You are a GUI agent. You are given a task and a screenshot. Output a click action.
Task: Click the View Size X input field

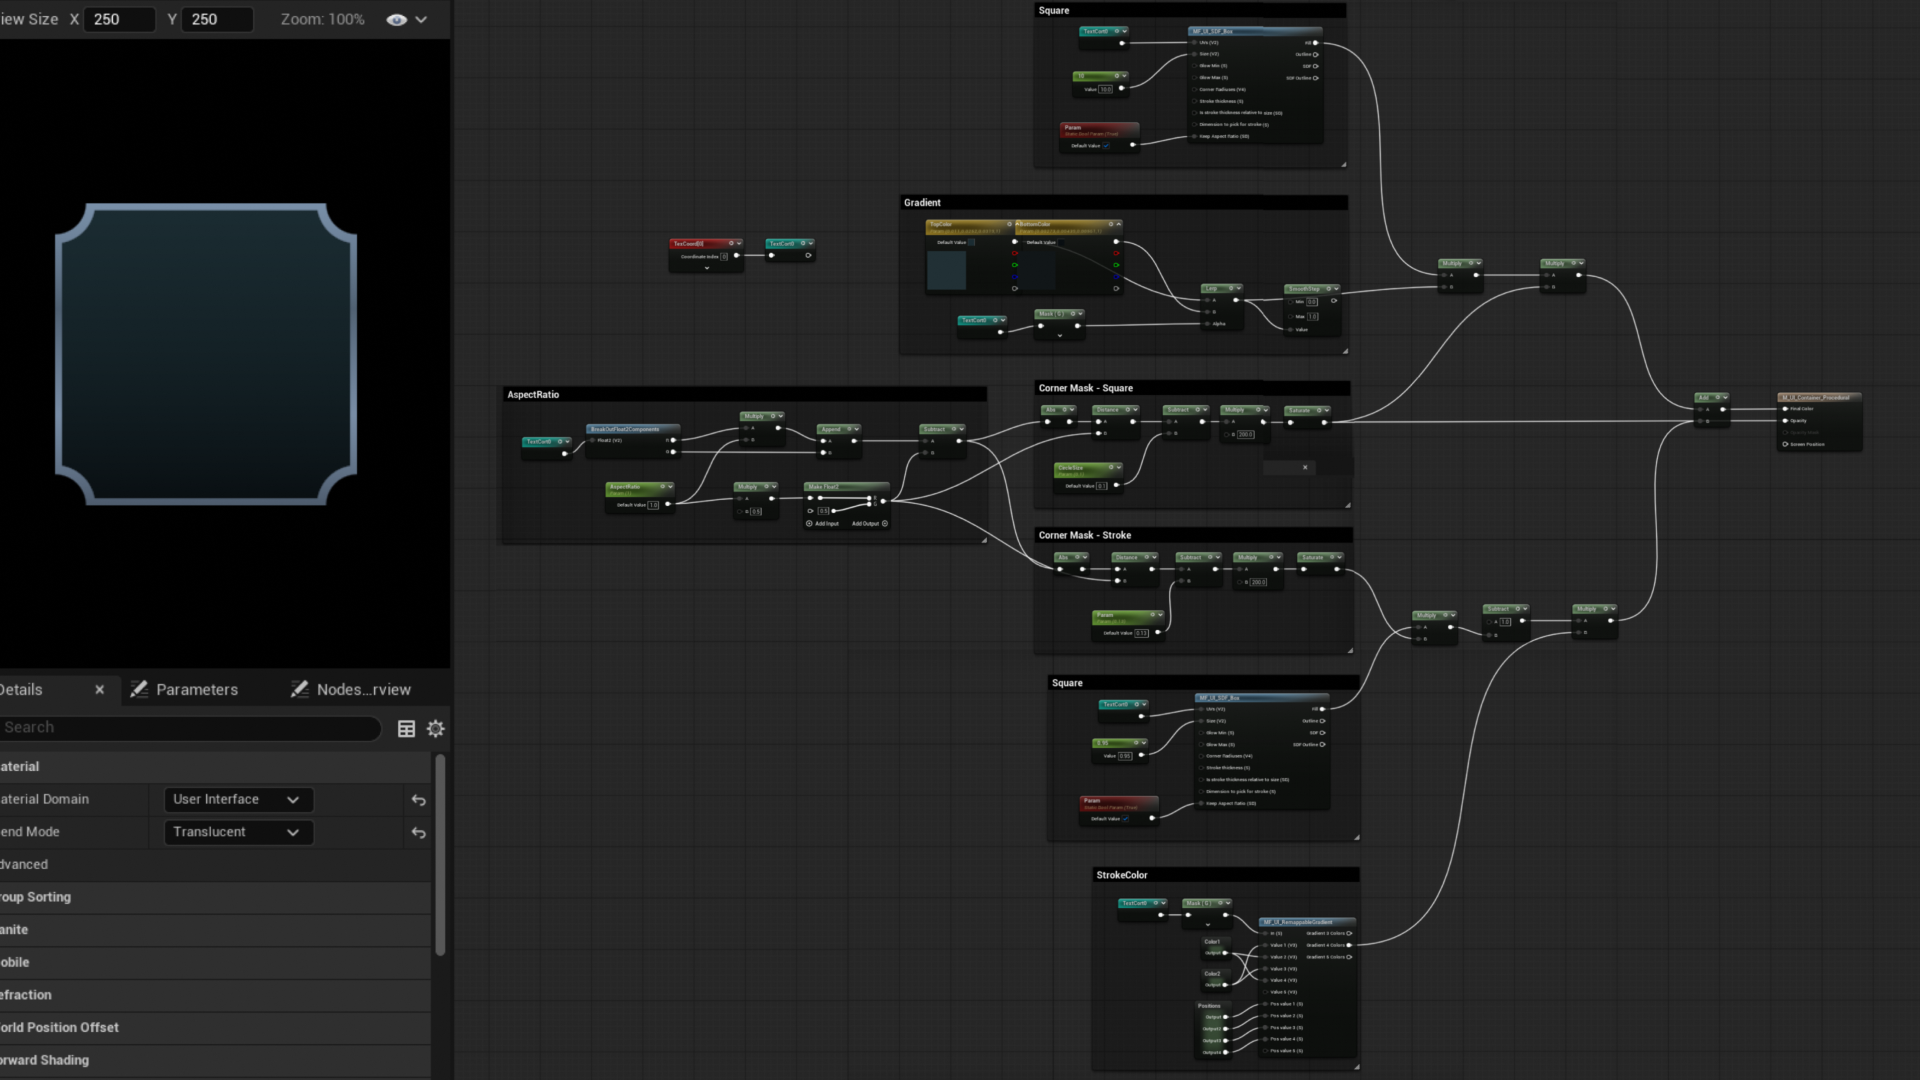tap(120, 20)
